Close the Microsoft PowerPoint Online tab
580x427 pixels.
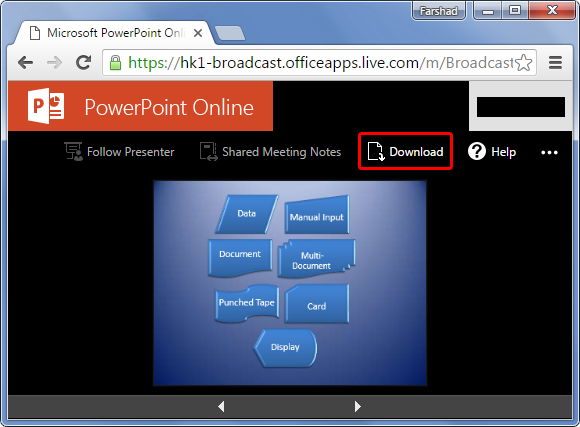point(198,33)
